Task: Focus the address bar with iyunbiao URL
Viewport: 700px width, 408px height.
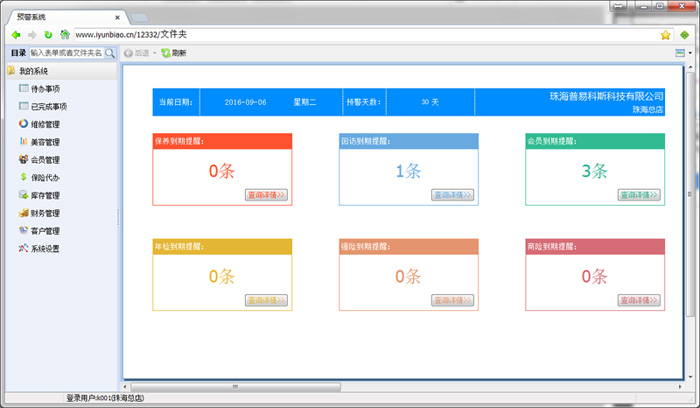Action: [x=366, y=35]
